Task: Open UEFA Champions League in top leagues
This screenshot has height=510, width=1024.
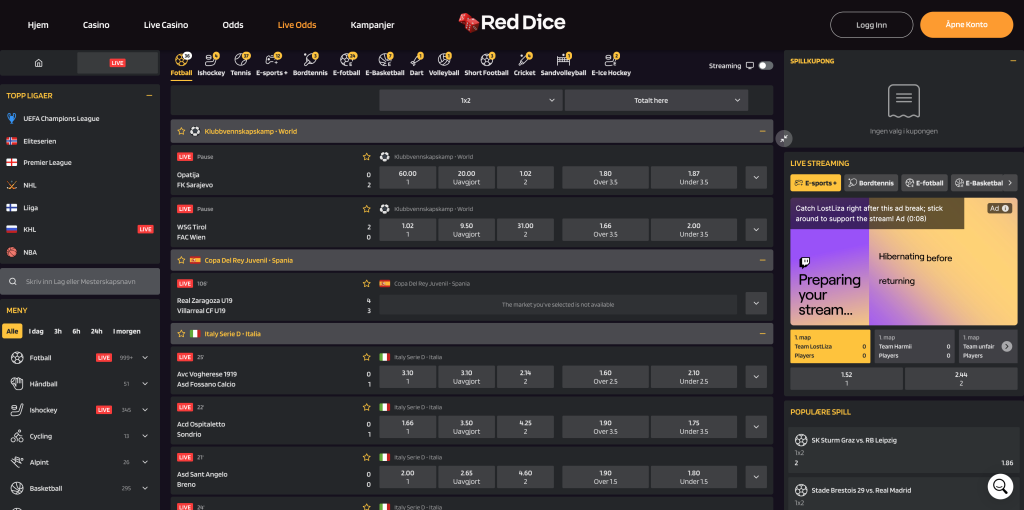Action: 61,118
